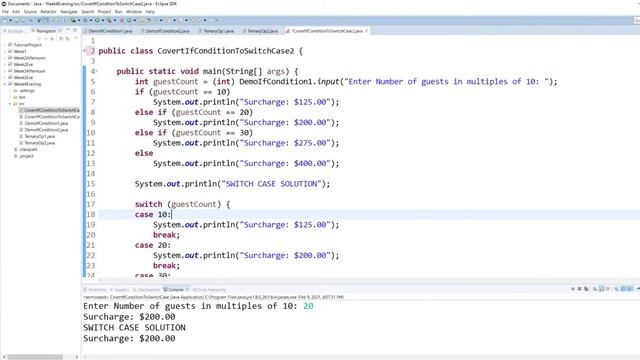640x360 pixels.
Task: Select TernaryOp2.java in Navigator tree
Action: pyautogui.click(x=39, y=143)
